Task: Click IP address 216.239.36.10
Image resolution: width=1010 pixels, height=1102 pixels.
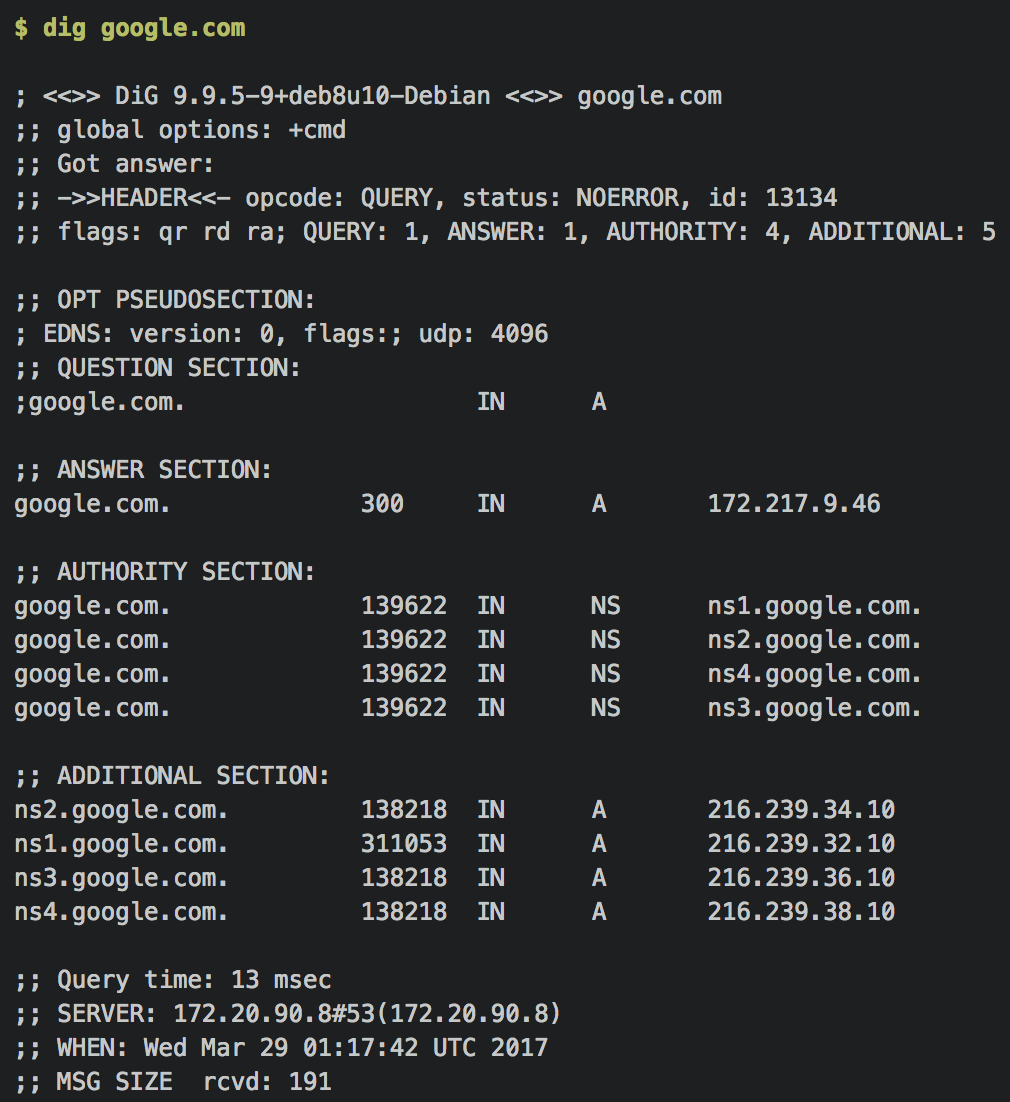Action: pyautogui.click(x=801, y=878)
